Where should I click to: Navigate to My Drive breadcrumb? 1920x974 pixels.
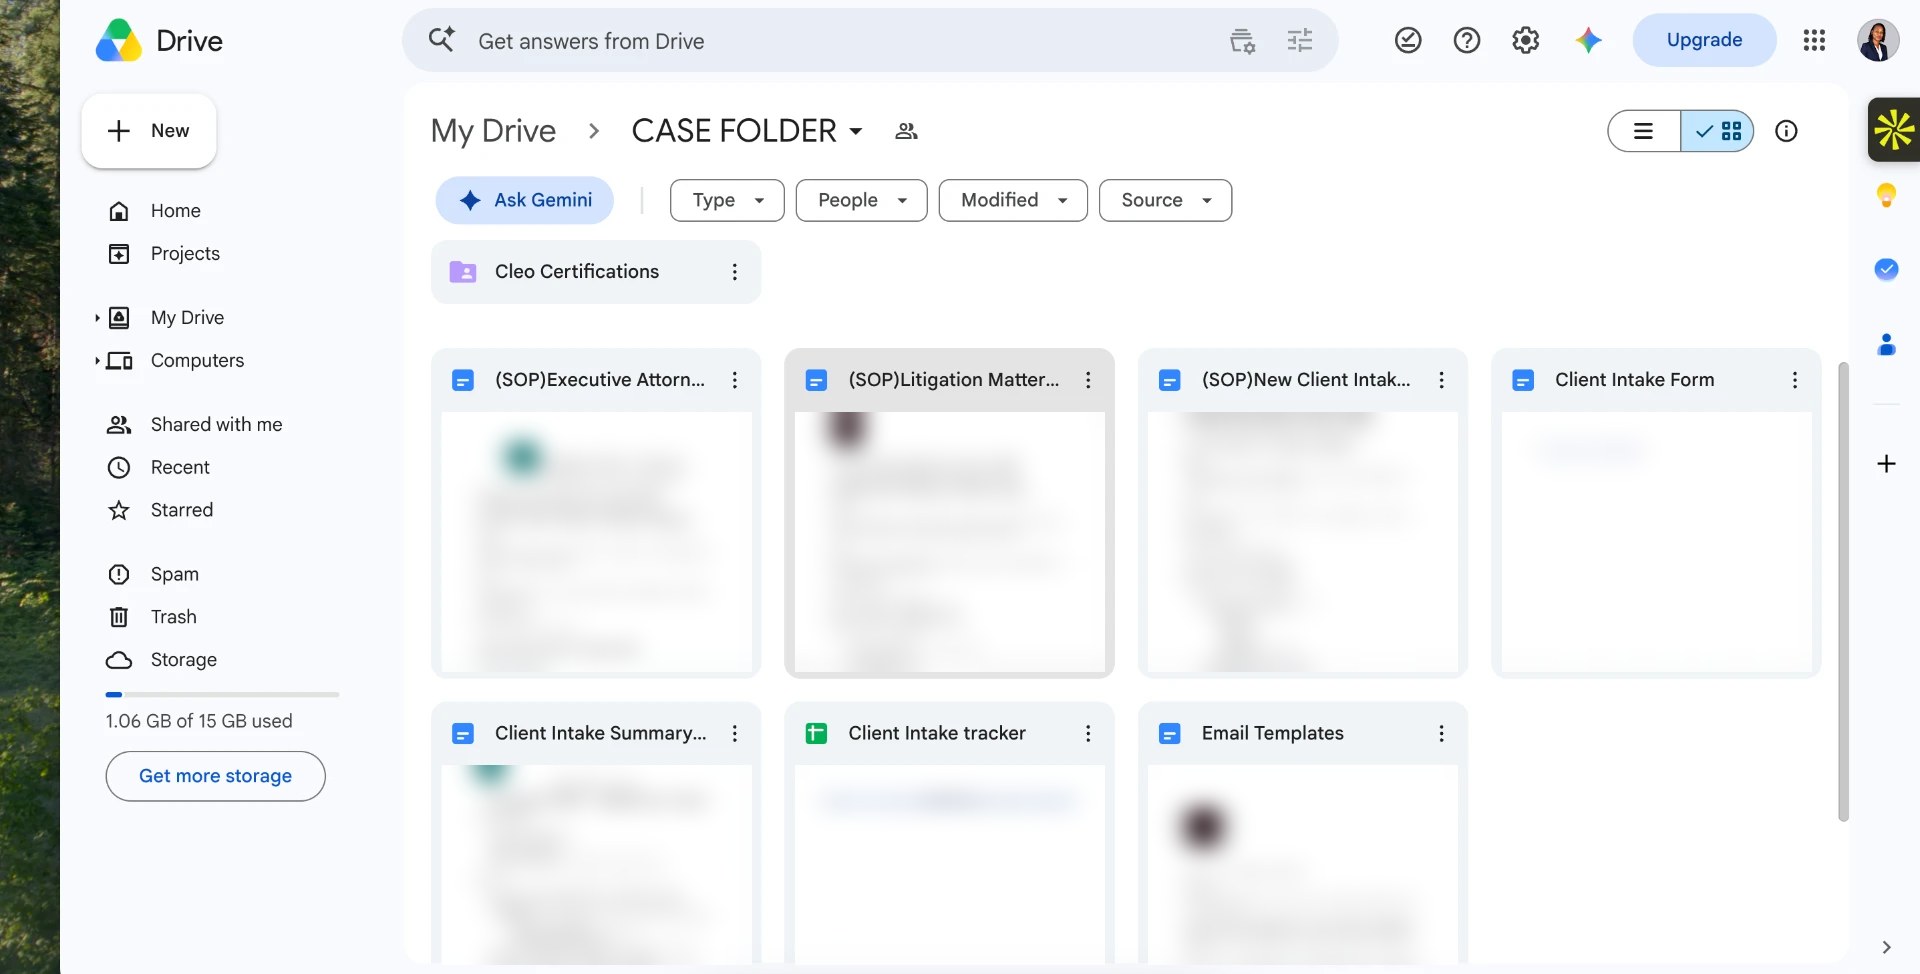pyautogui.click(x=493, y=131)
